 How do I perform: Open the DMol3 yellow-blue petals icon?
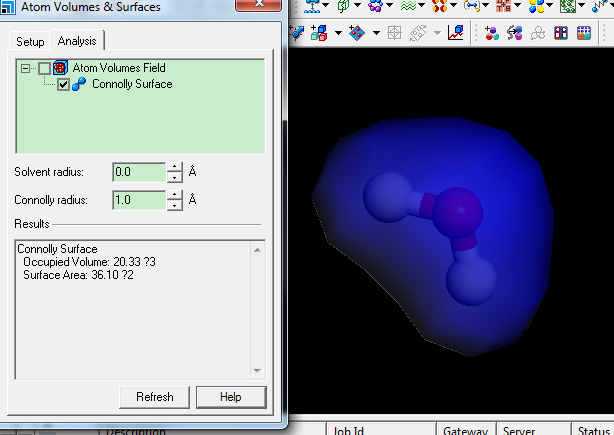[x=536, y=5]
